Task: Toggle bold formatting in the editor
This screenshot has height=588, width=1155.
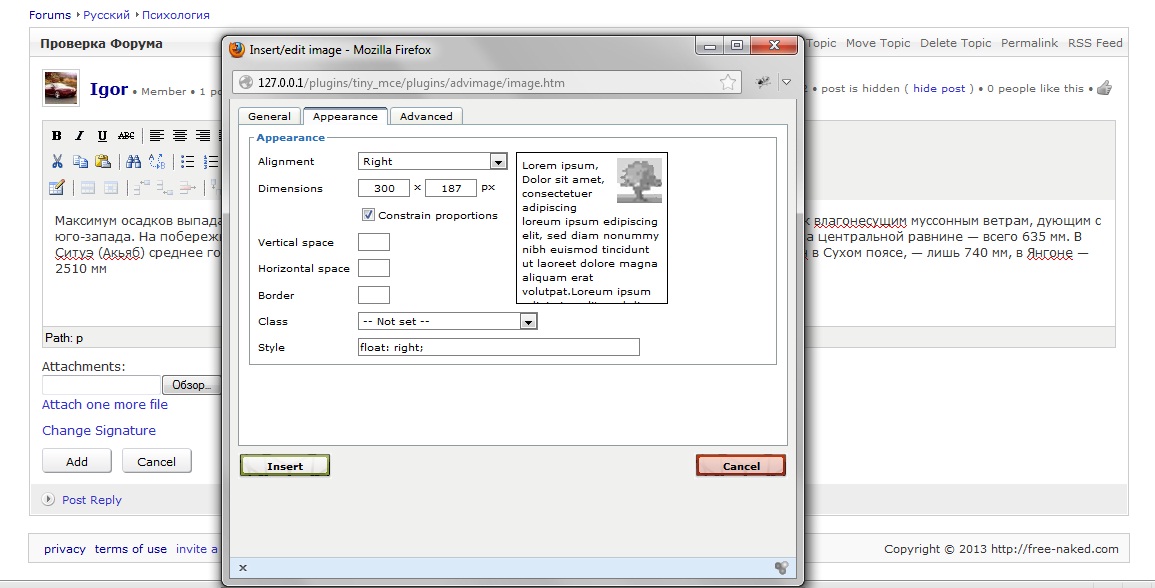Action: point(57,136)
